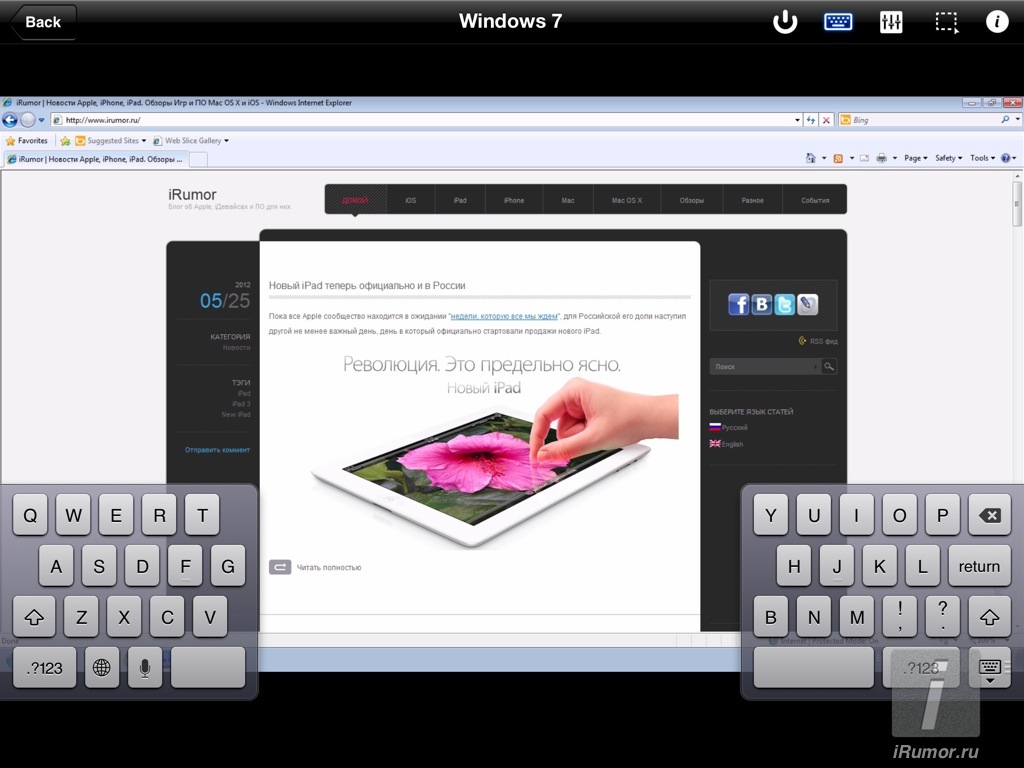Open the Twitter social icon
This screenshot has height=768, width=1024.
coord(784,304)
